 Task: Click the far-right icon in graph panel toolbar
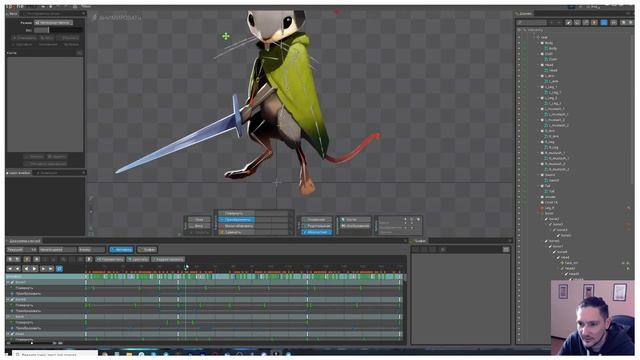point(506,249)
